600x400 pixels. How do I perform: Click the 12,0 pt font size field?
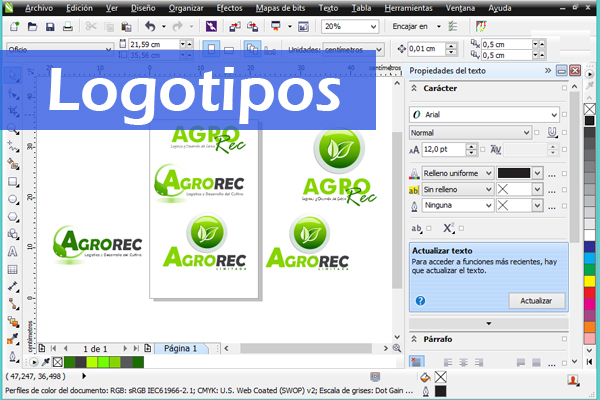coord(443,149)
